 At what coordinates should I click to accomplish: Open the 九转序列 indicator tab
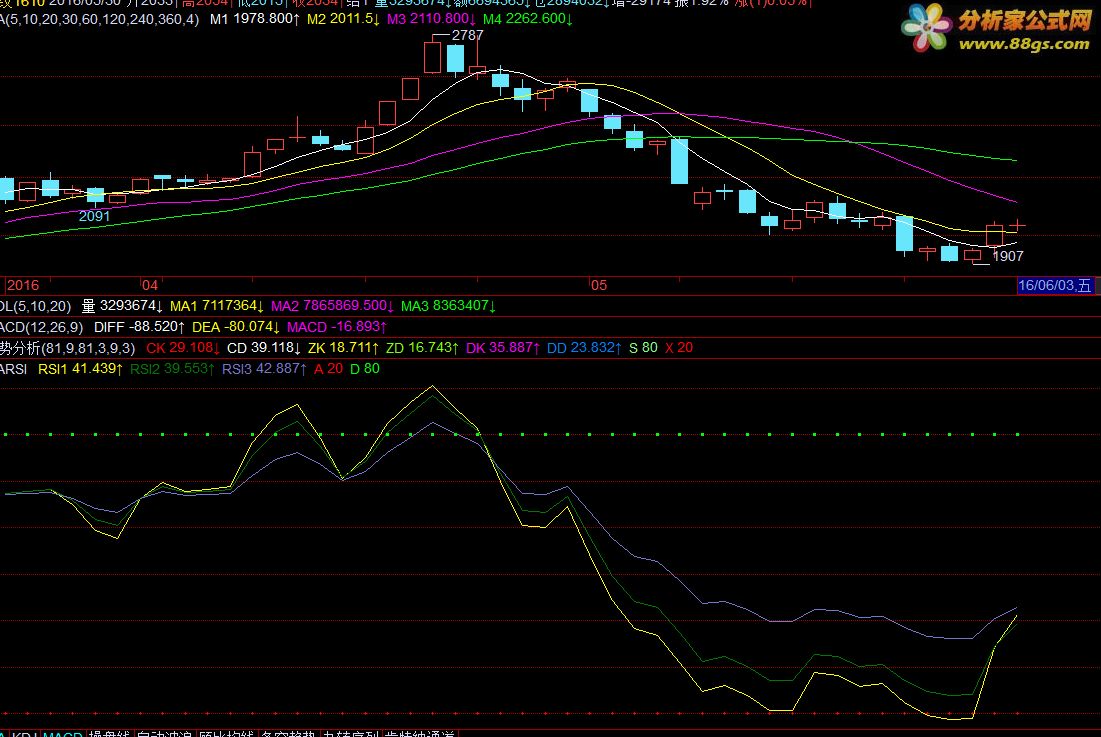point(350,733)
